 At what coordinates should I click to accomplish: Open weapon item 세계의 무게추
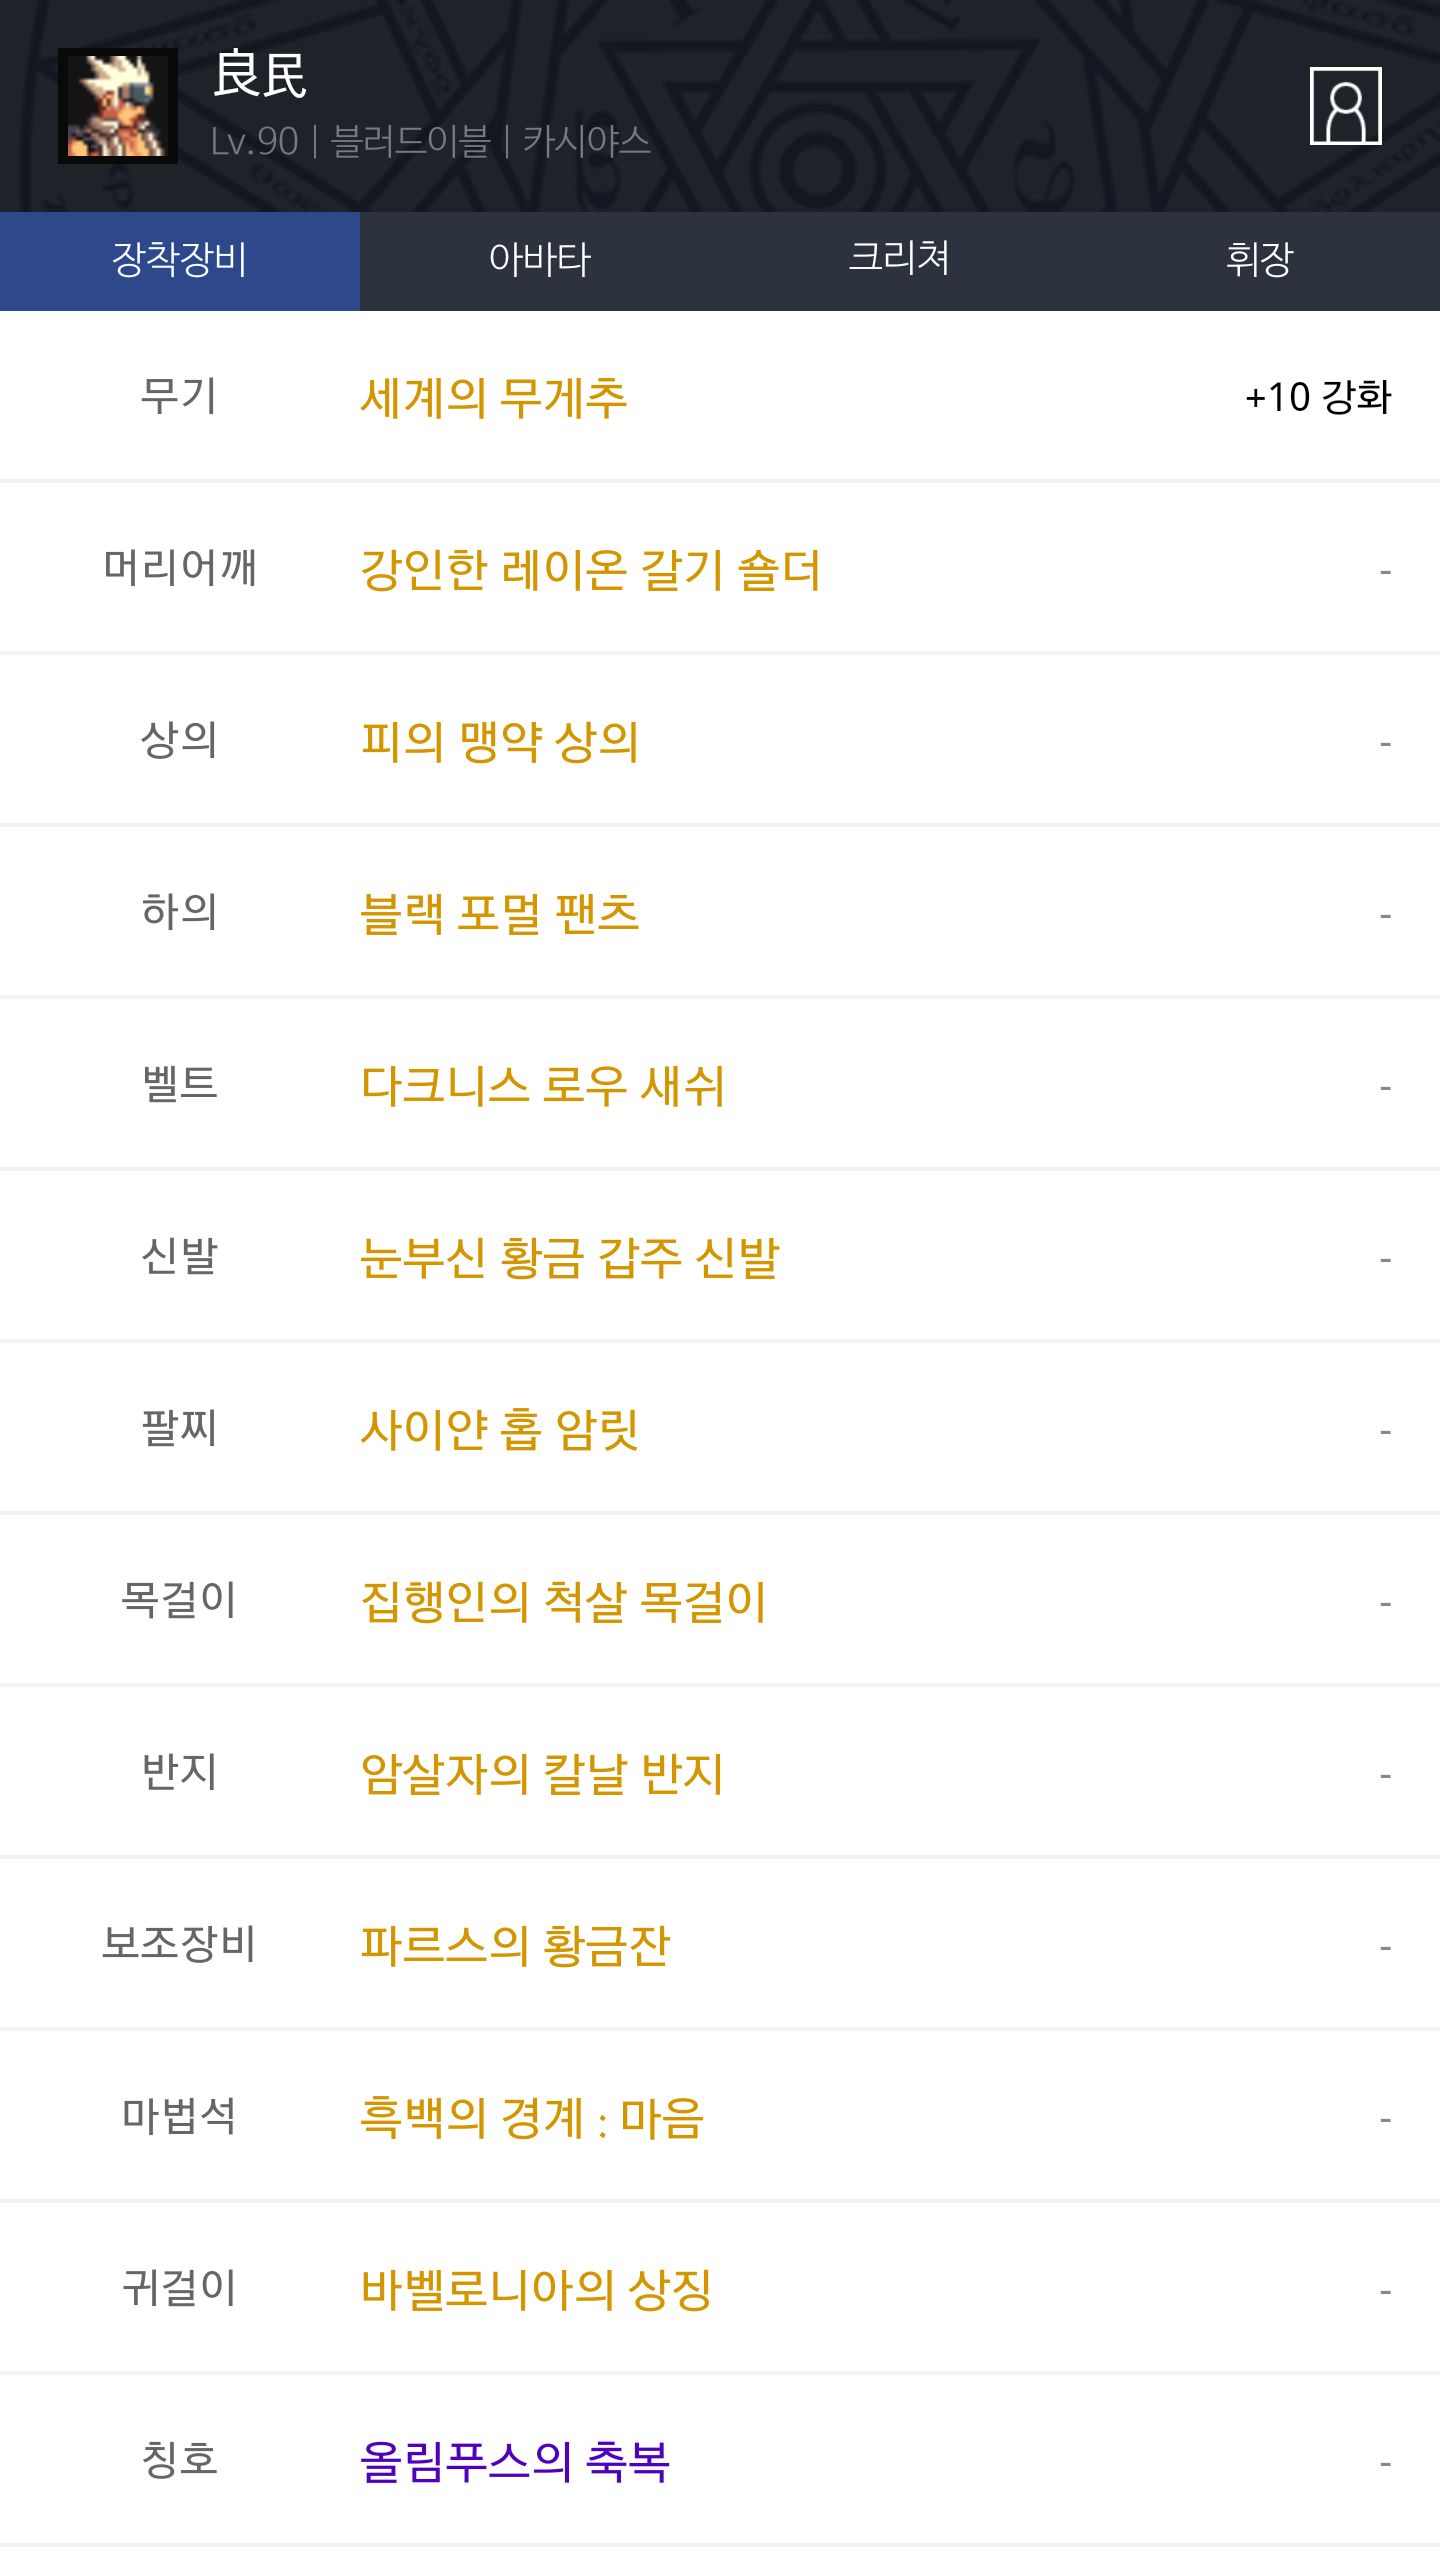[494, 398]
